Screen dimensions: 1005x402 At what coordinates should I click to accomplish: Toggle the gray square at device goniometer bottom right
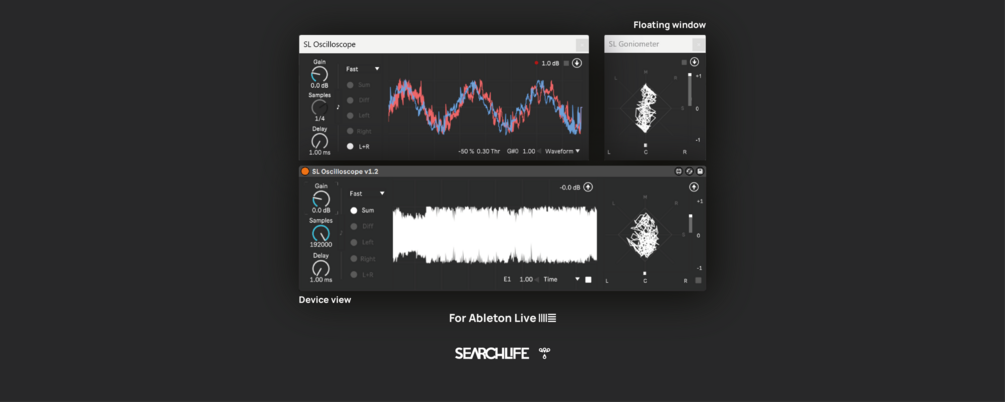coord(699,280)
